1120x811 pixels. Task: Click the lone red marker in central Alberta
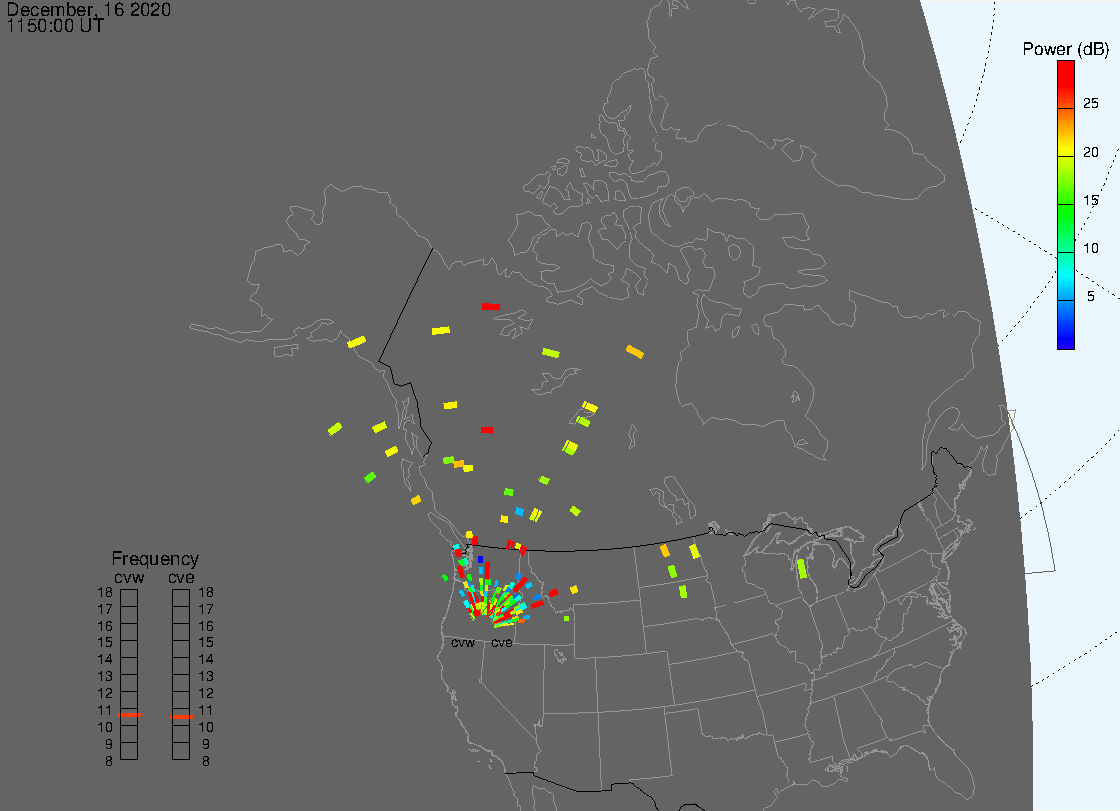(x=487, y=430)
